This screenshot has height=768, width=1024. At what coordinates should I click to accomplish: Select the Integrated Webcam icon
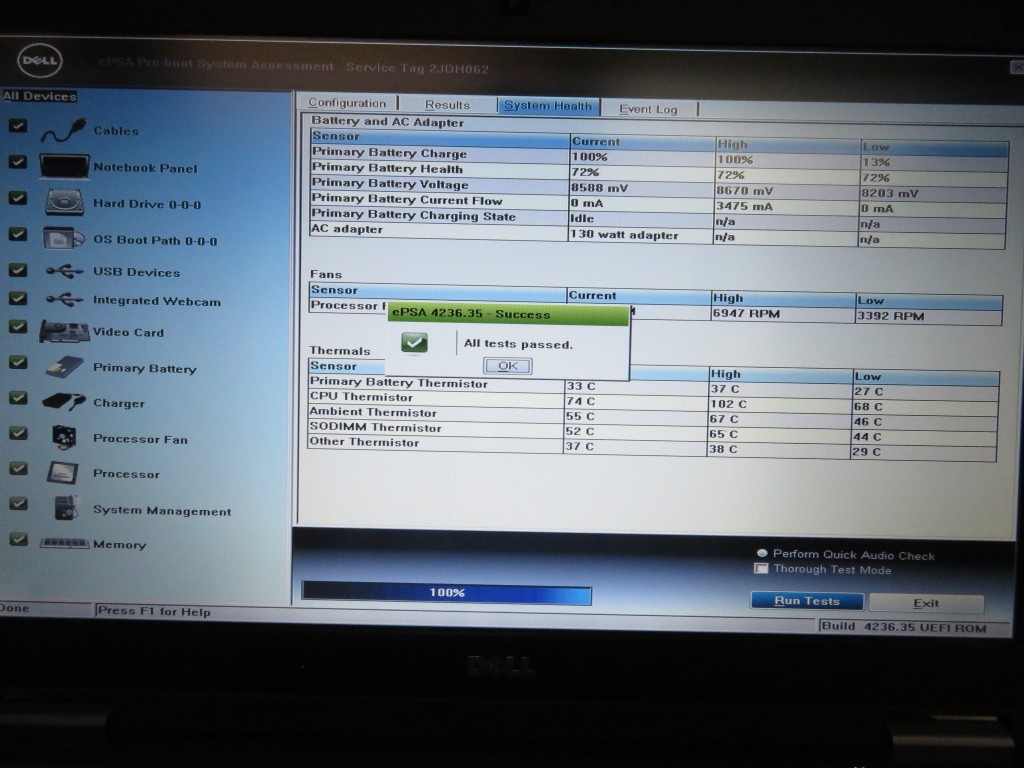click(65, 299)
